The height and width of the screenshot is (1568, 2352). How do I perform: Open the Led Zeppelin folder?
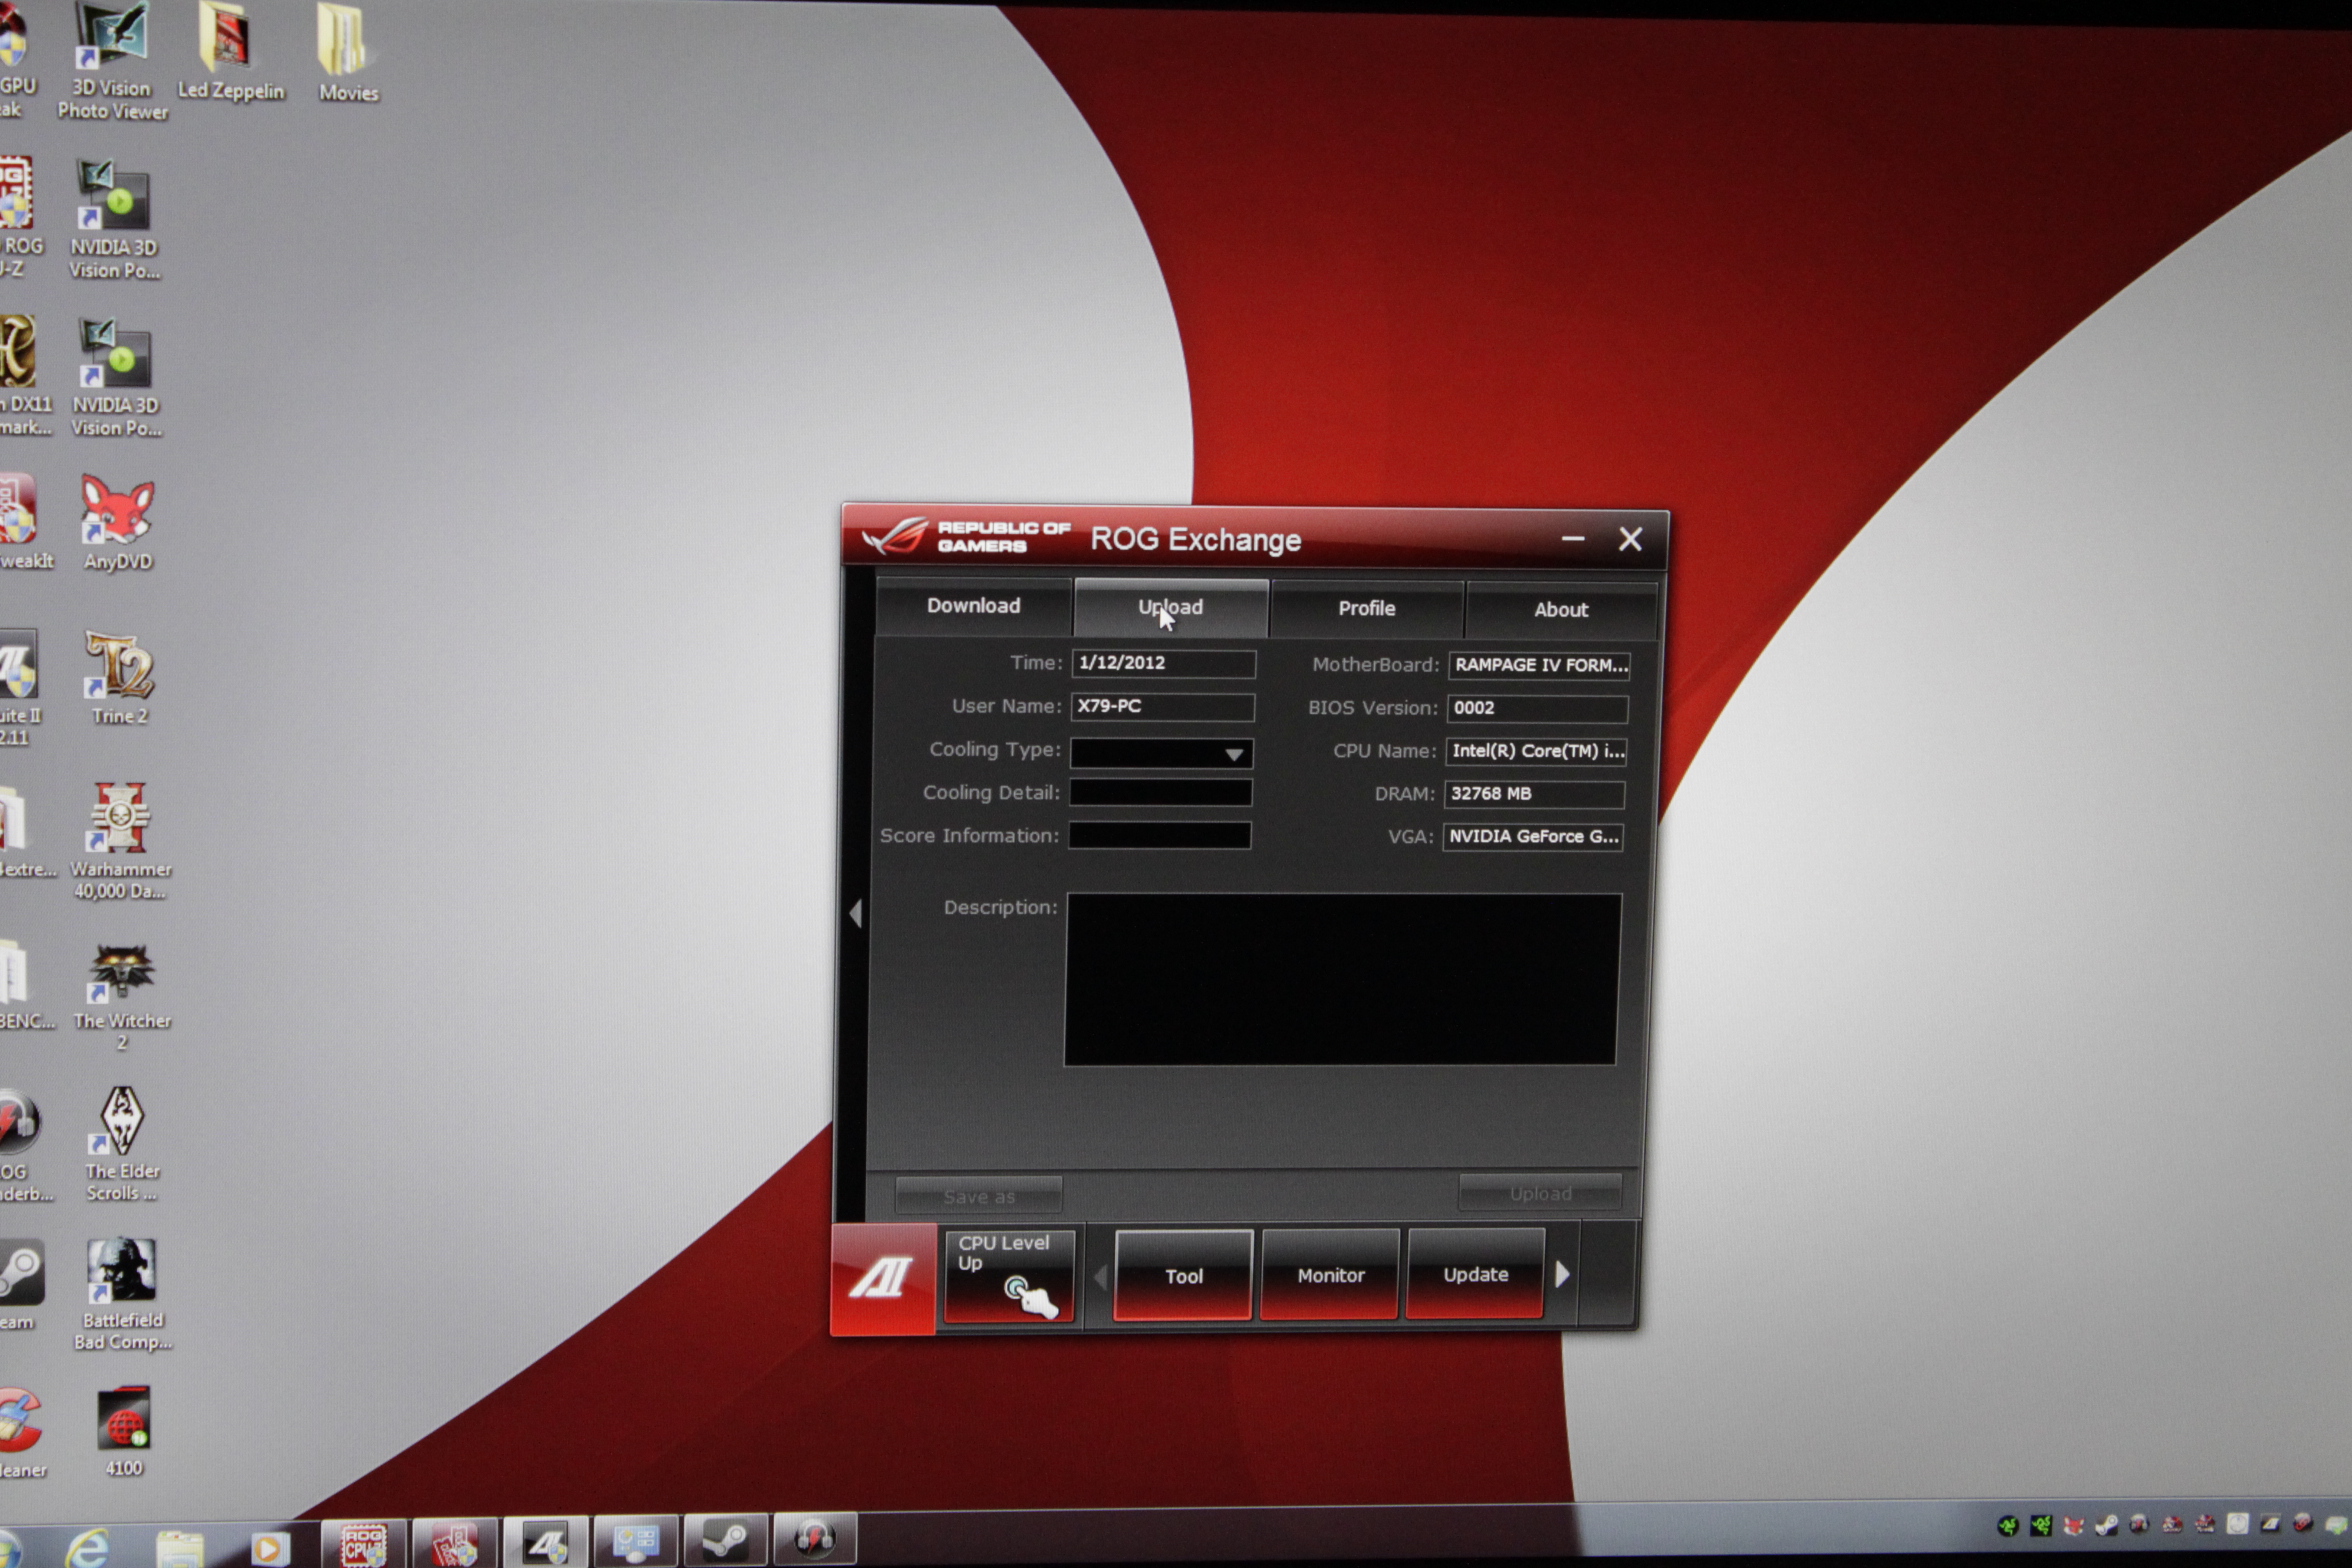tap(231, 52)
